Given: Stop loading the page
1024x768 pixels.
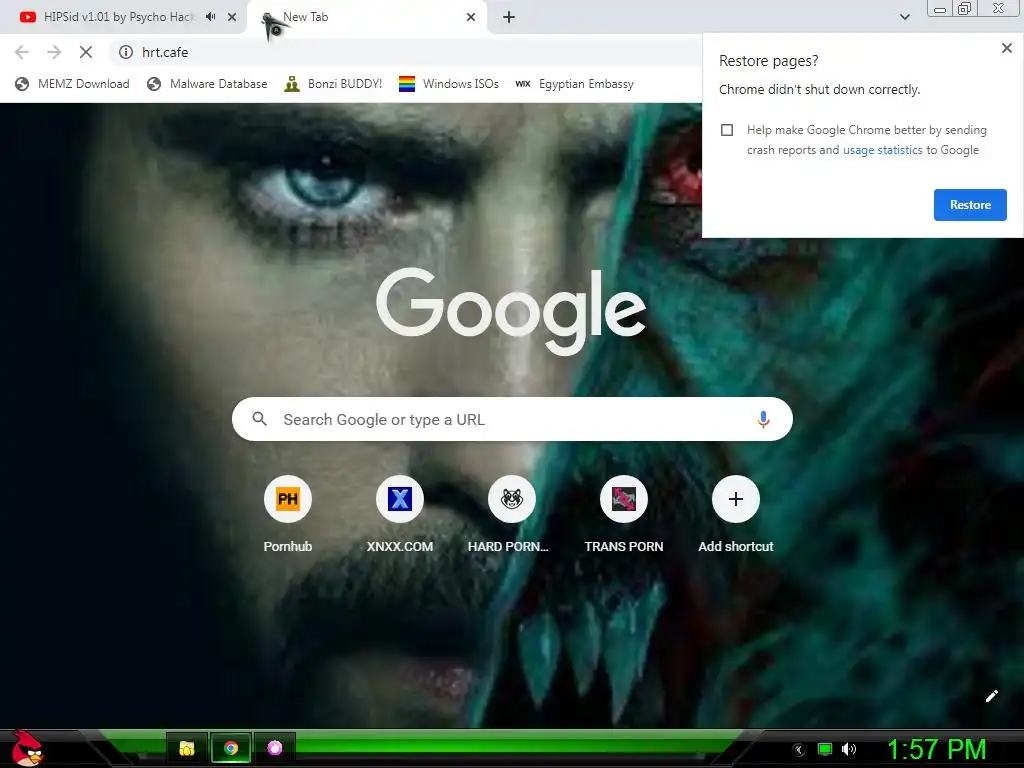Looking at the screenshot, I should (x=86, y=52).
